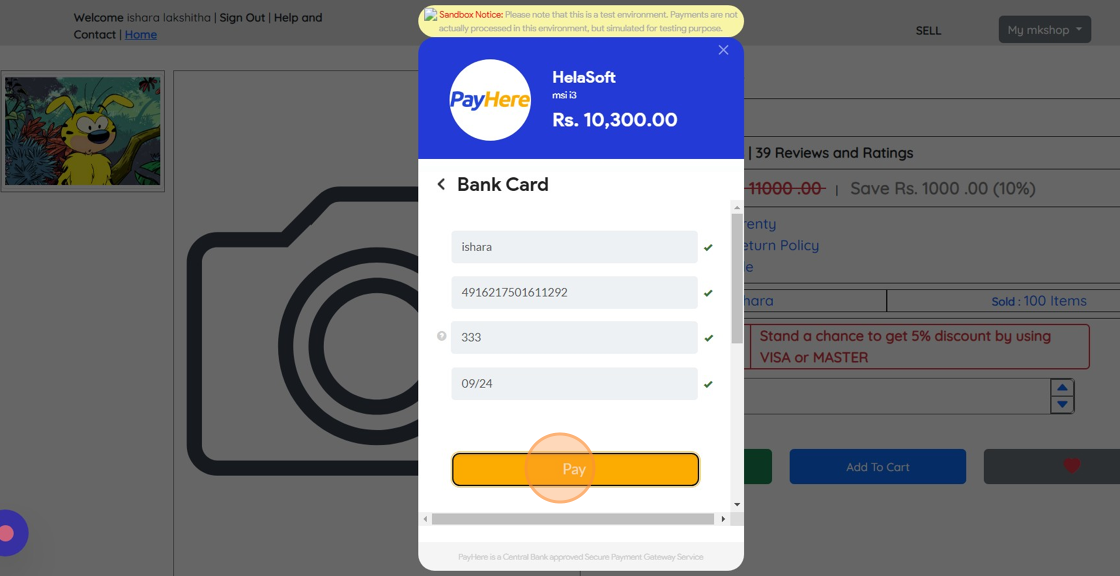
Task: Click right arrow of horizontal scrollbar
Action: (x=723, y=519)
